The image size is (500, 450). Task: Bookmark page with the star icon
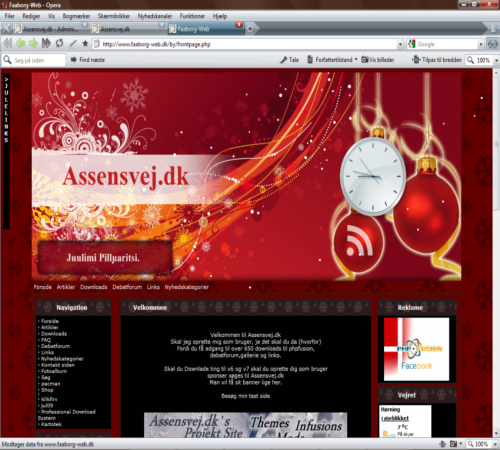click(85, 44)
